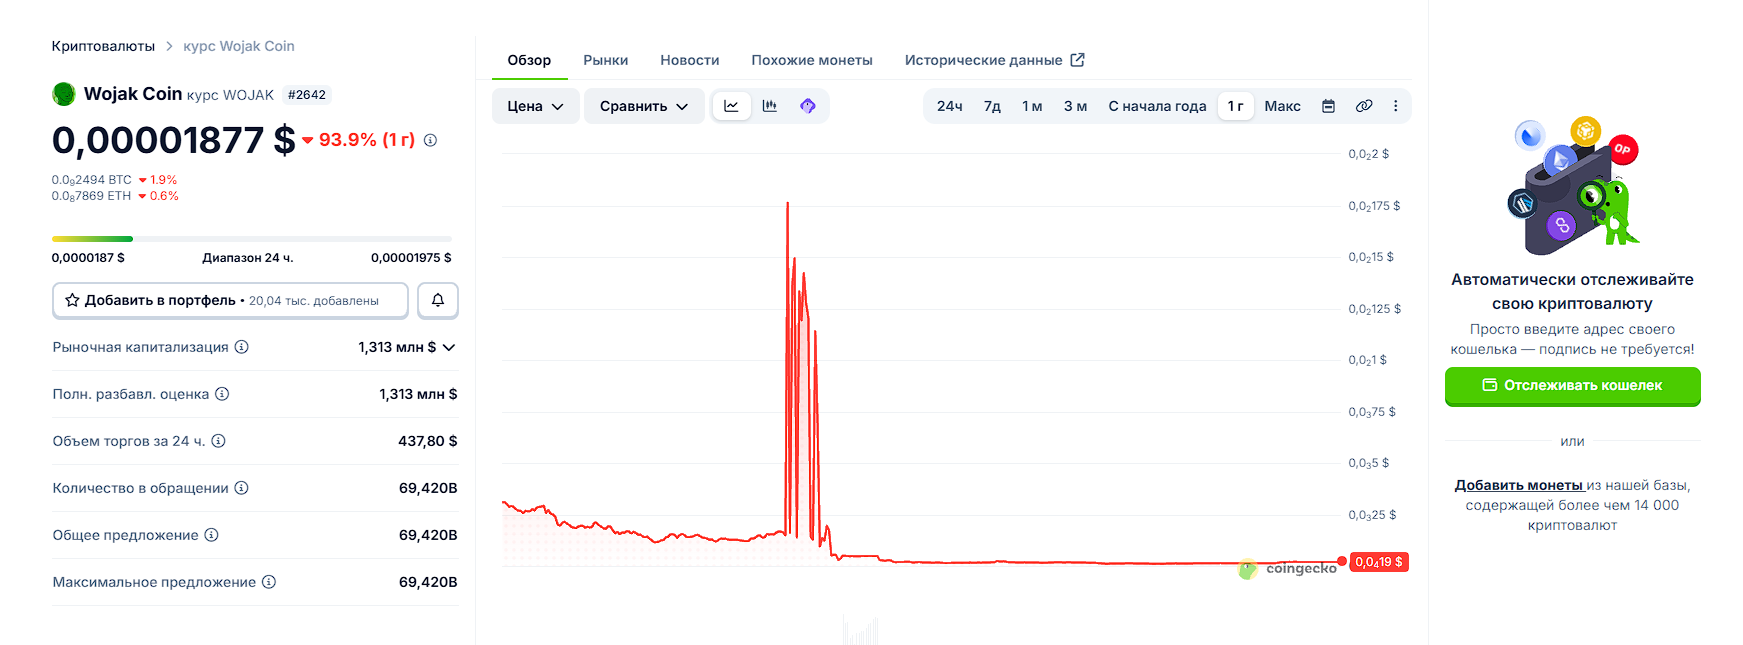Click the Wojak Coin heading
The image size is (1743, 645).
click(x=133, y=94)
